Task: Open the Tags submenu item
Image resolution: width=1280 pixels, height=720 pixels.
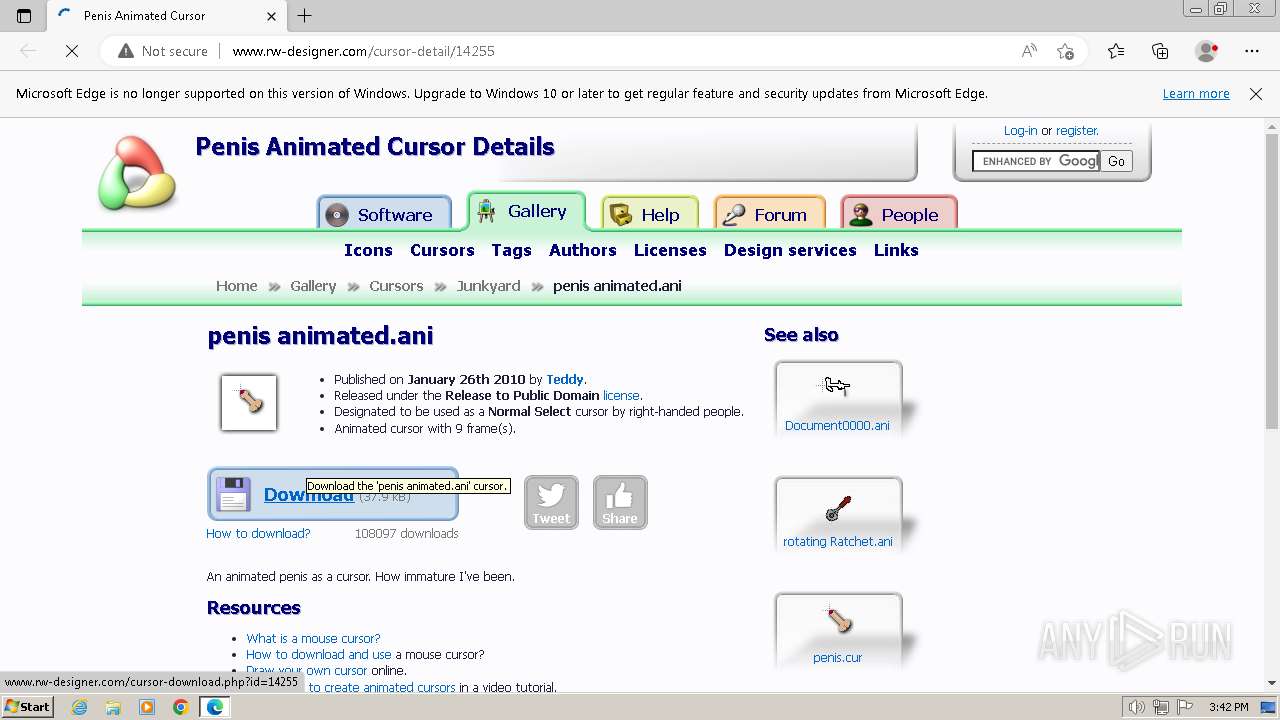Action: tap(511, 250)
